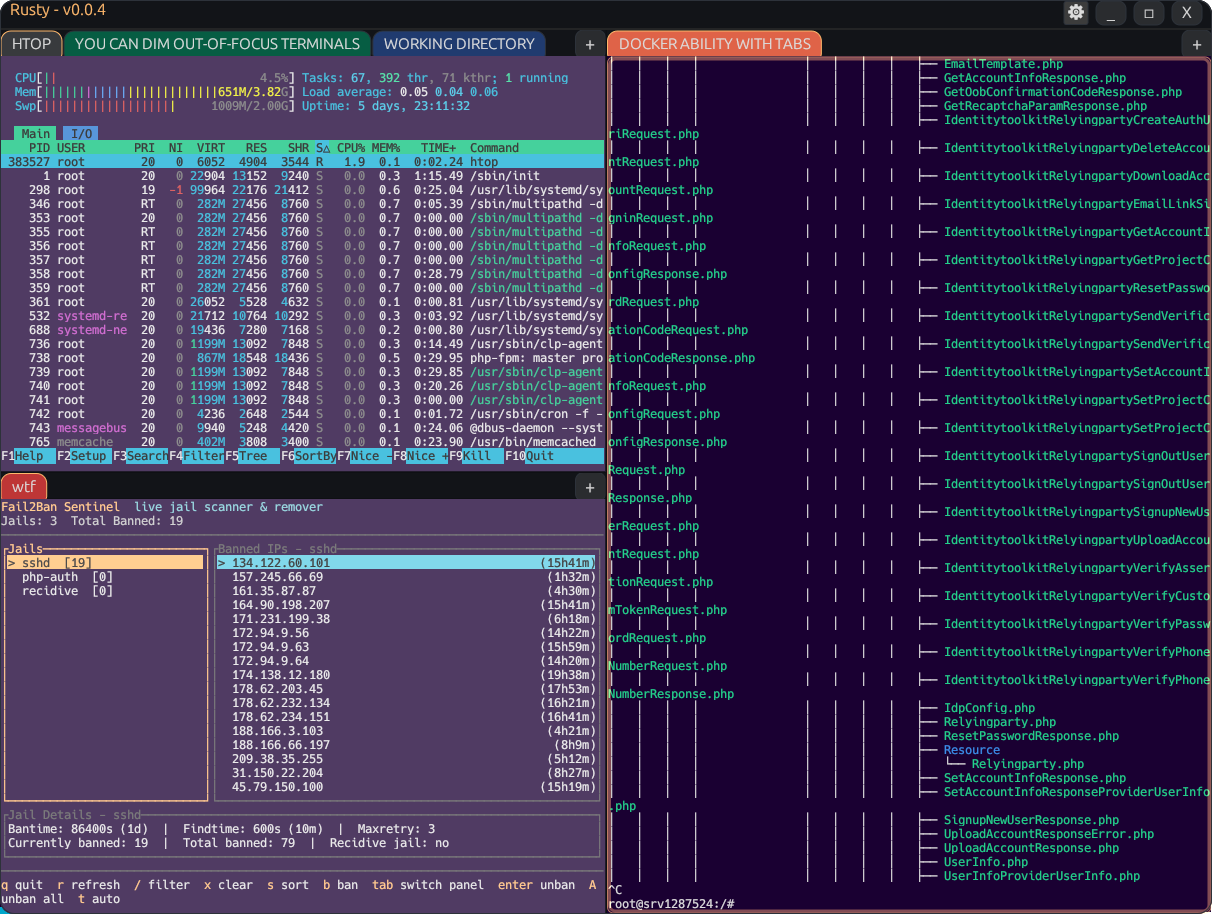Image resolution: width=1212 pixels, height=914 pixels.
Task: Switch to the WORKING DIRECTORY tab
Action: (459, 44)
